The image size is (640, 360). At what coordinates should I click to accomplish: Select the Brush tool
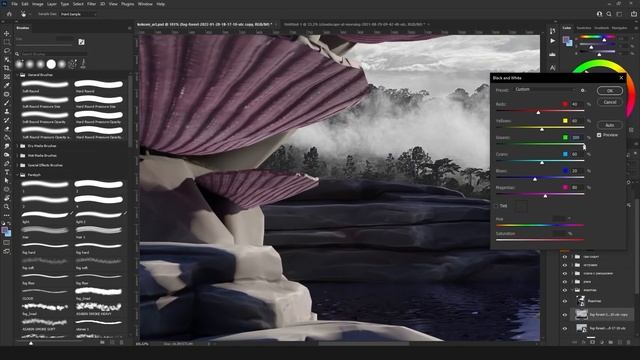[x=7, y=102]
